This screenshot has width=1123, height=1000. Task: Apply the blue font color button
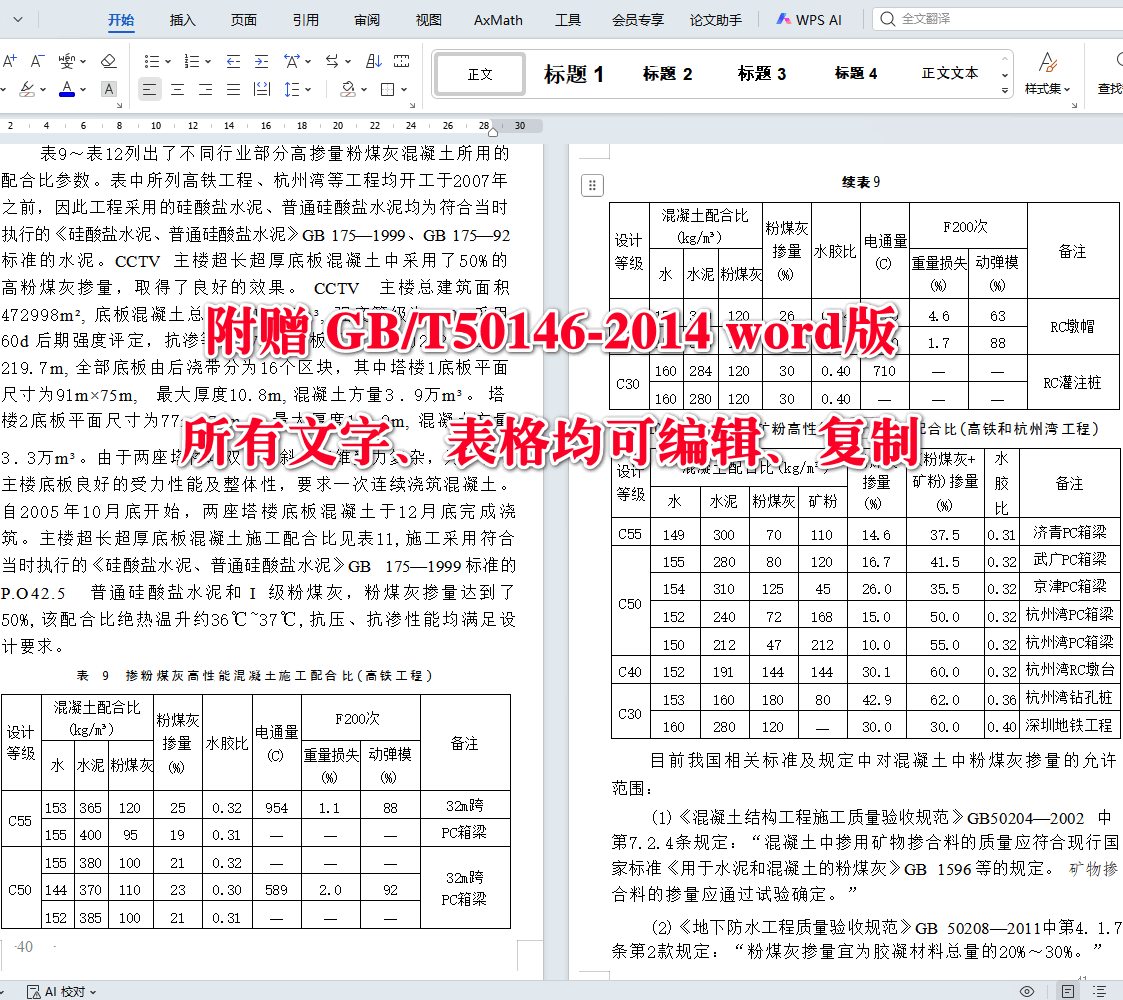pyautogui.click(x=67, y=89)
